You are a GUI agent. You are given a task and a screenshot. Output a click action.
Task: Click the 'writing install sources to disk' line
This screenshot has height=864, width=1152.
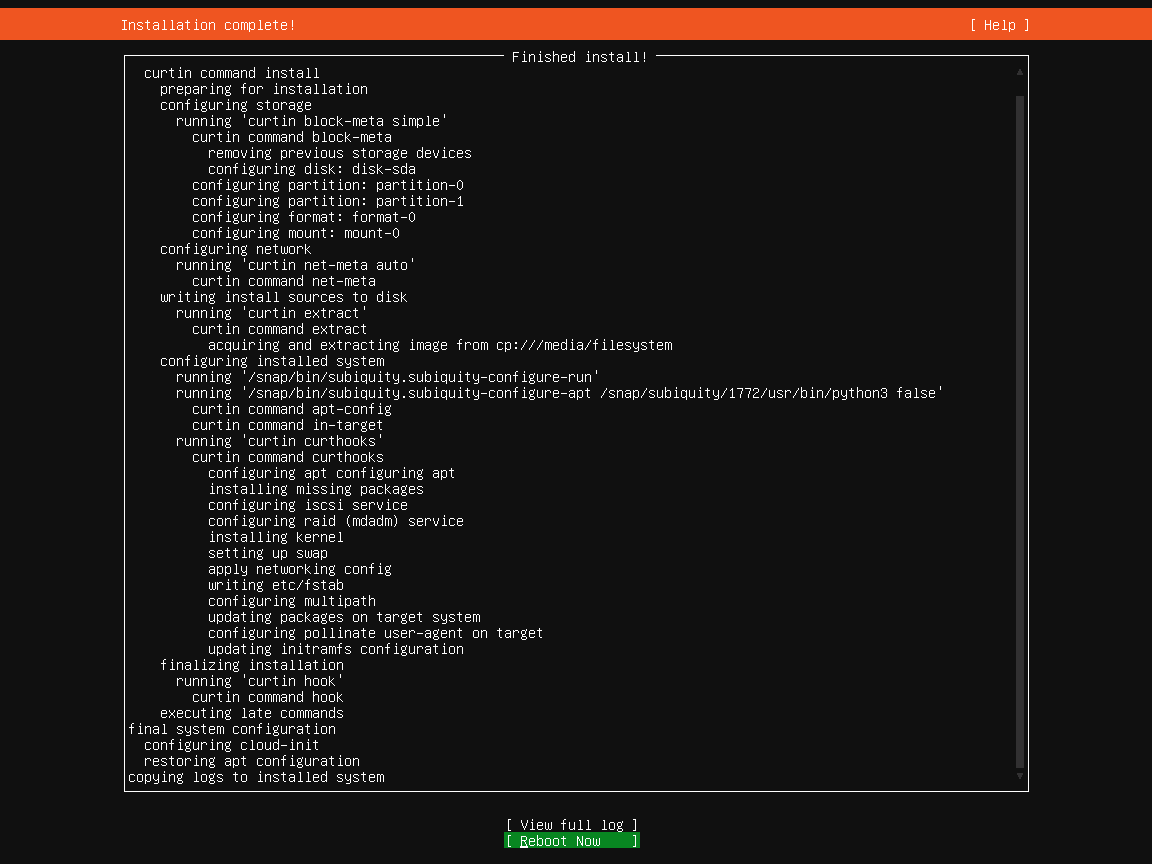(284, 297)
